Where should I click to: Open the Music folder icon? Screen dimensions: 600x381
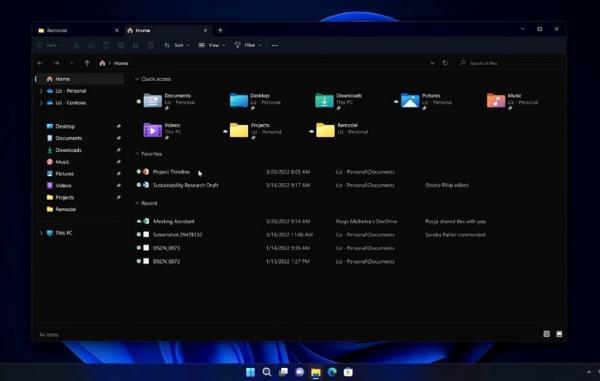coord(496,101)
